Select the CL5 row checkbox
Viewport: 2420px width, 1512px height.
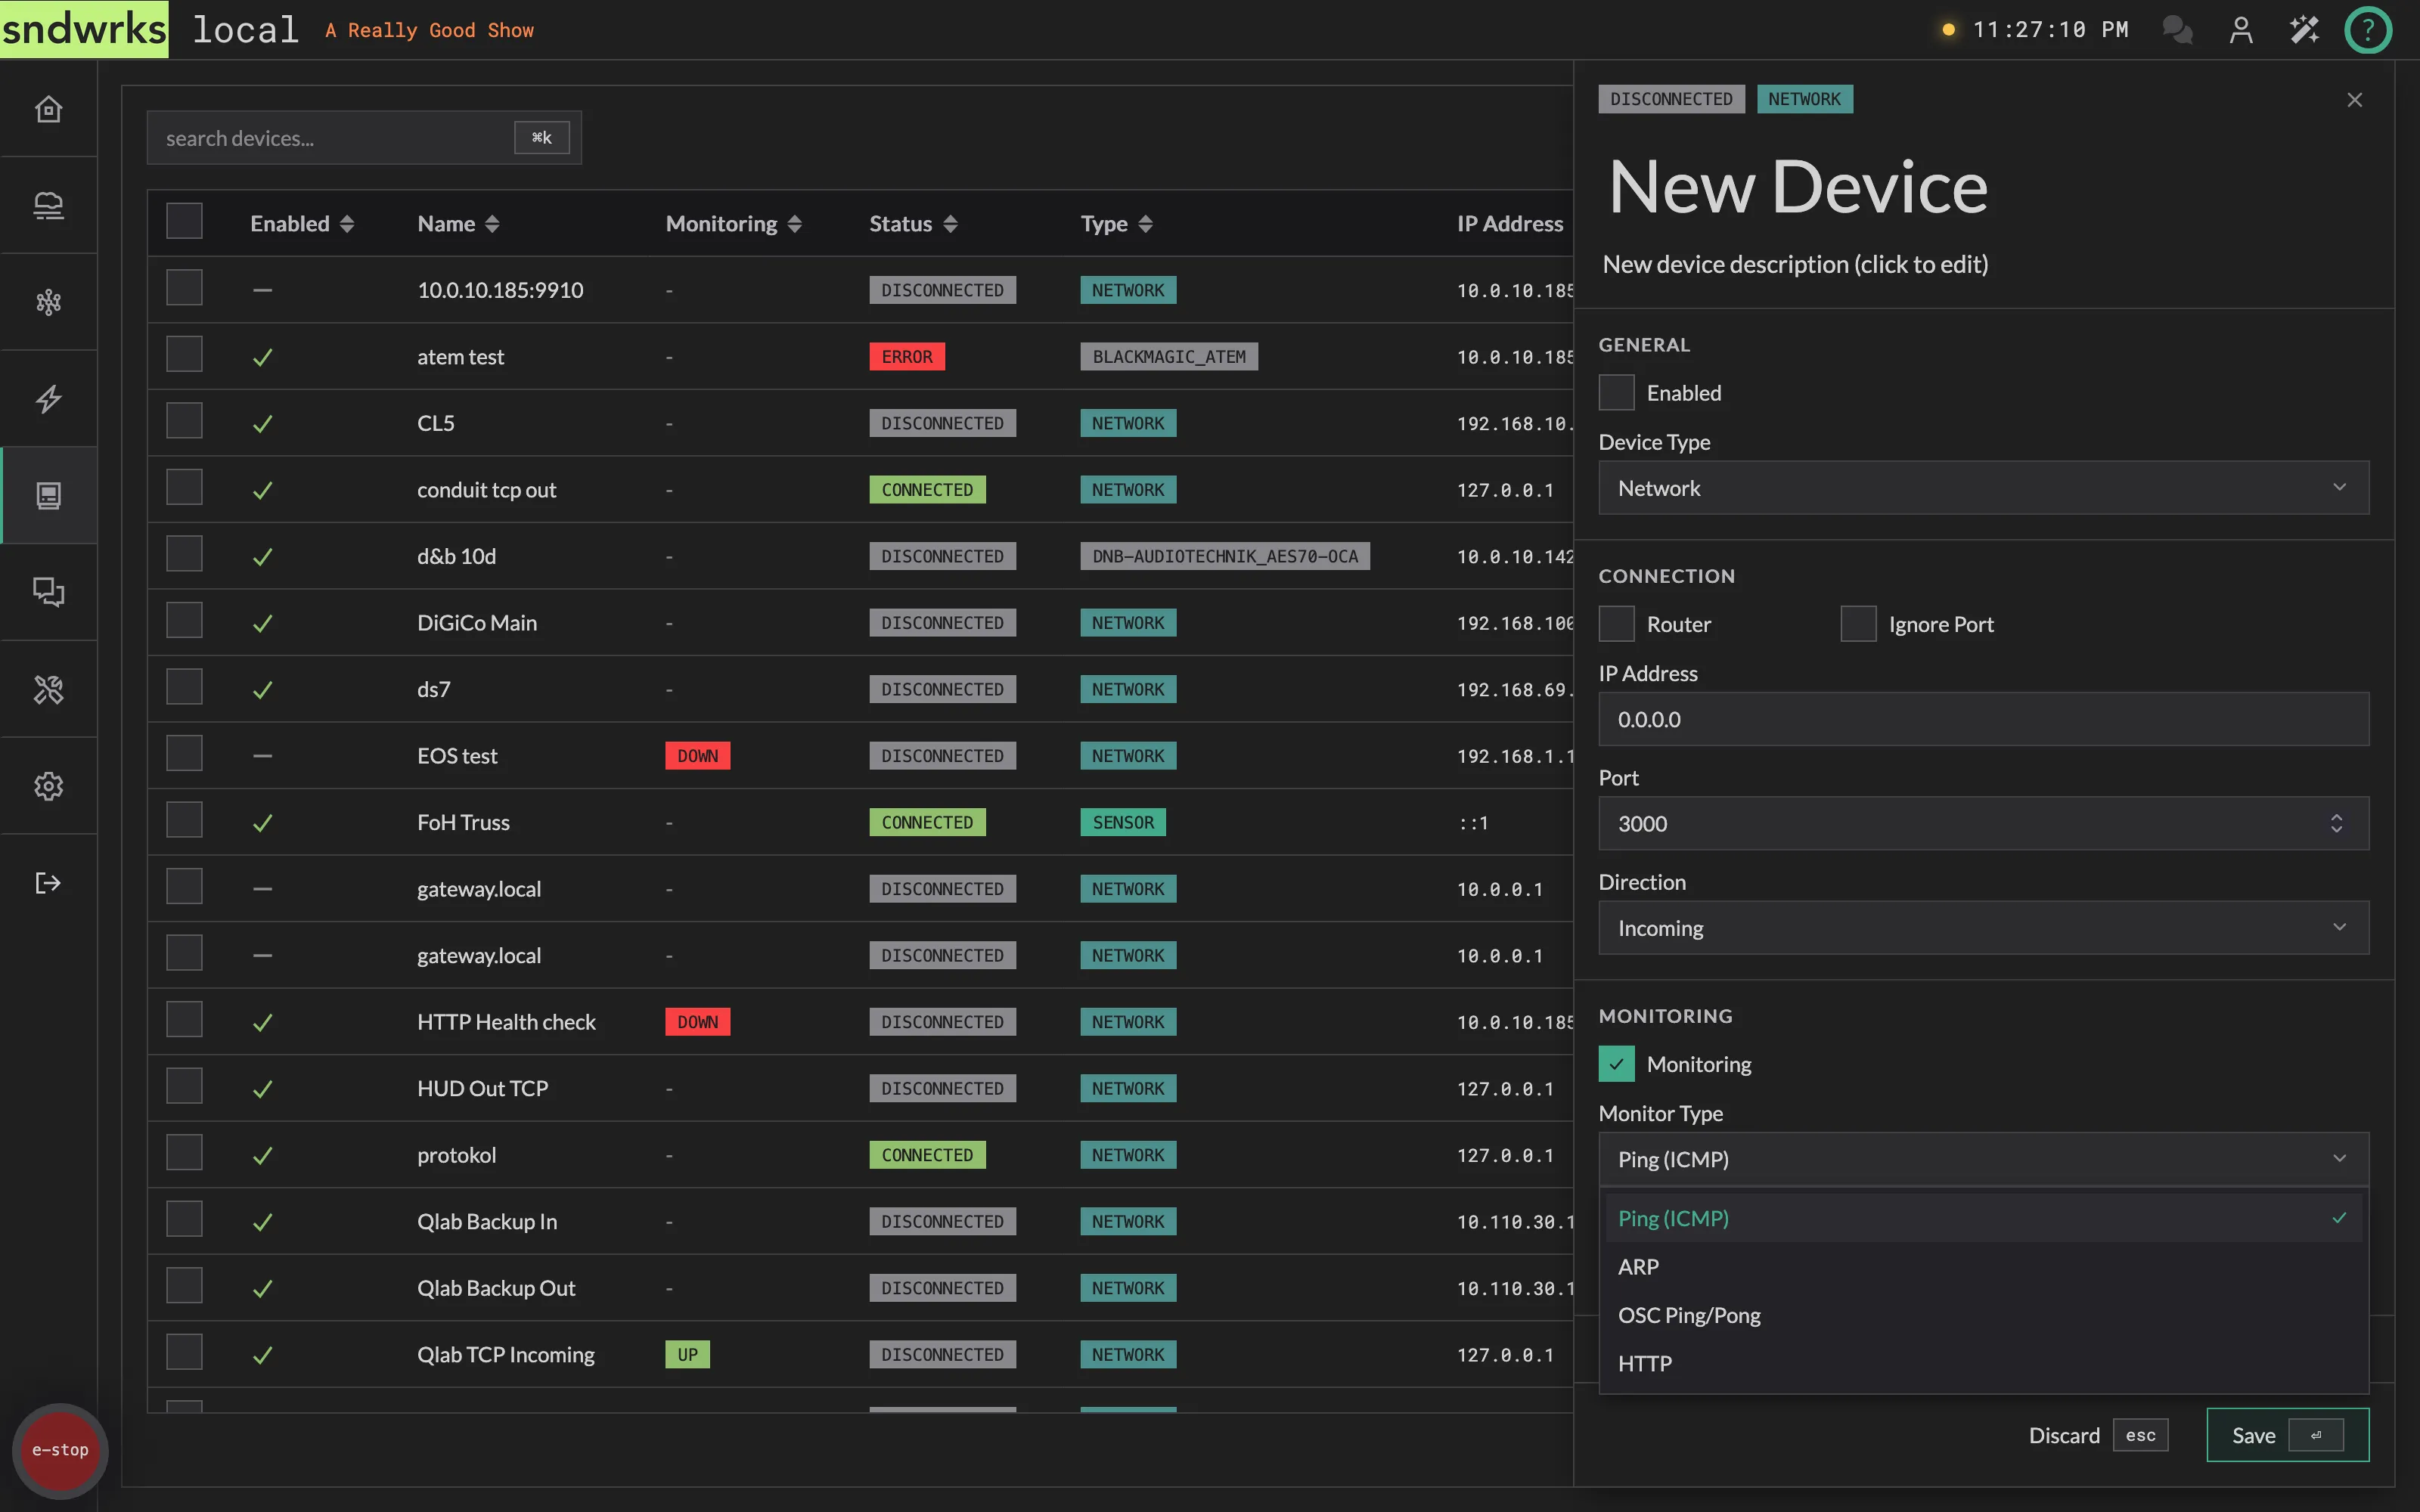[184, 421]
